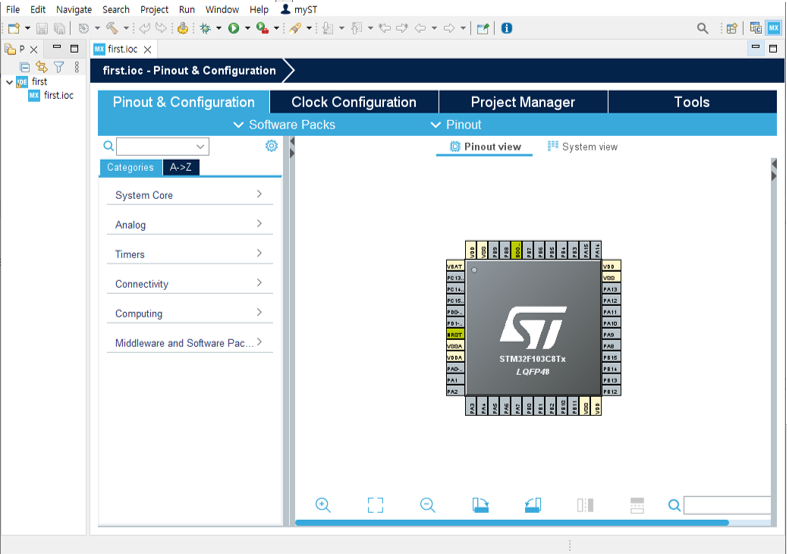Open the Window menu
The height and width of the screenshot is (554, 787).
coord(222,10)
